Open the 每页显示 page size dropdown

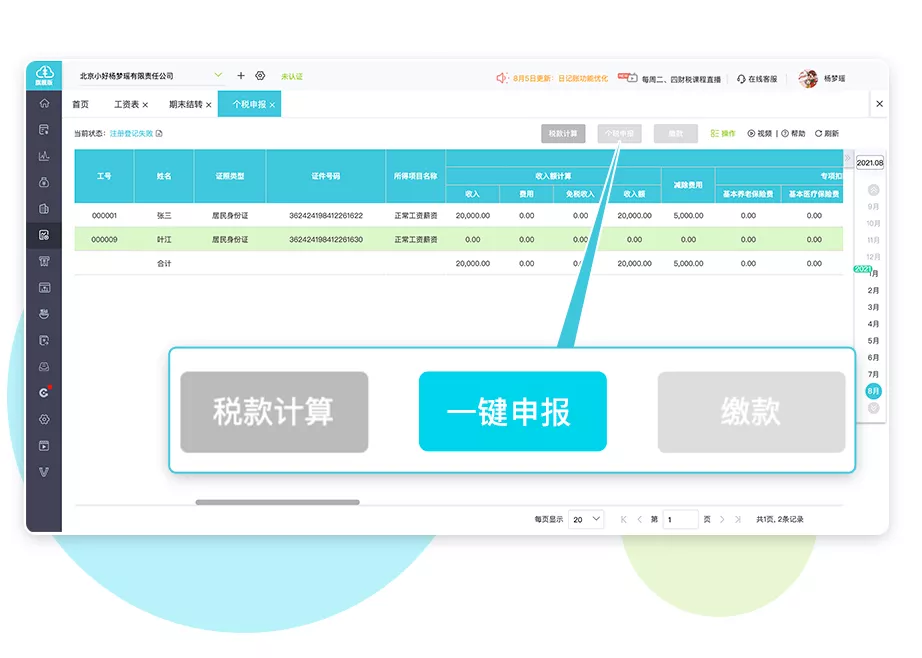click(586, 519)
